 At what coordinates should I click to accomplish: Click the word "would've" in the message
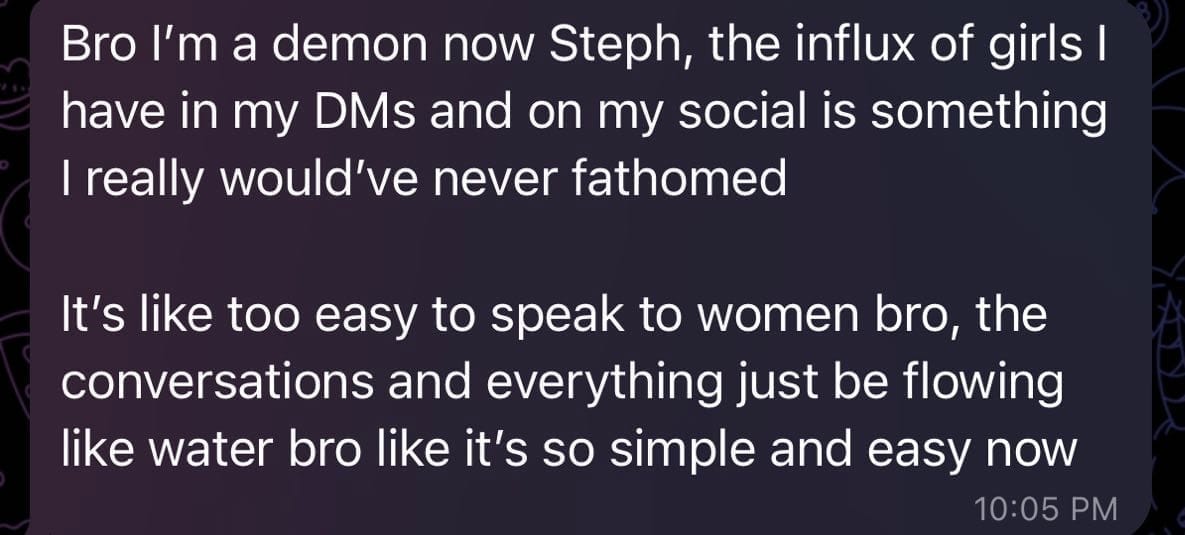click(319, 179)
